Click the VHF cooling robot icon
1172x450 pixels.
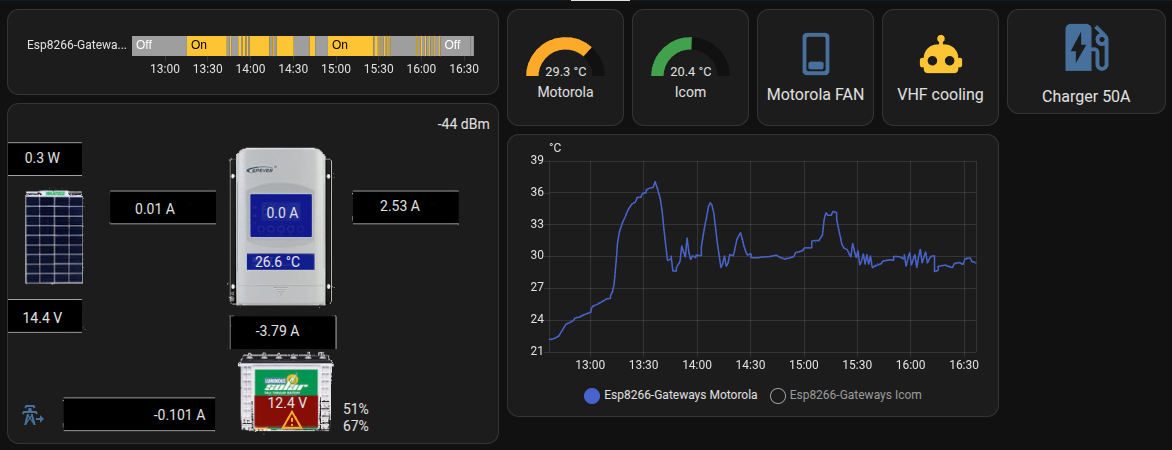point(940,56)
